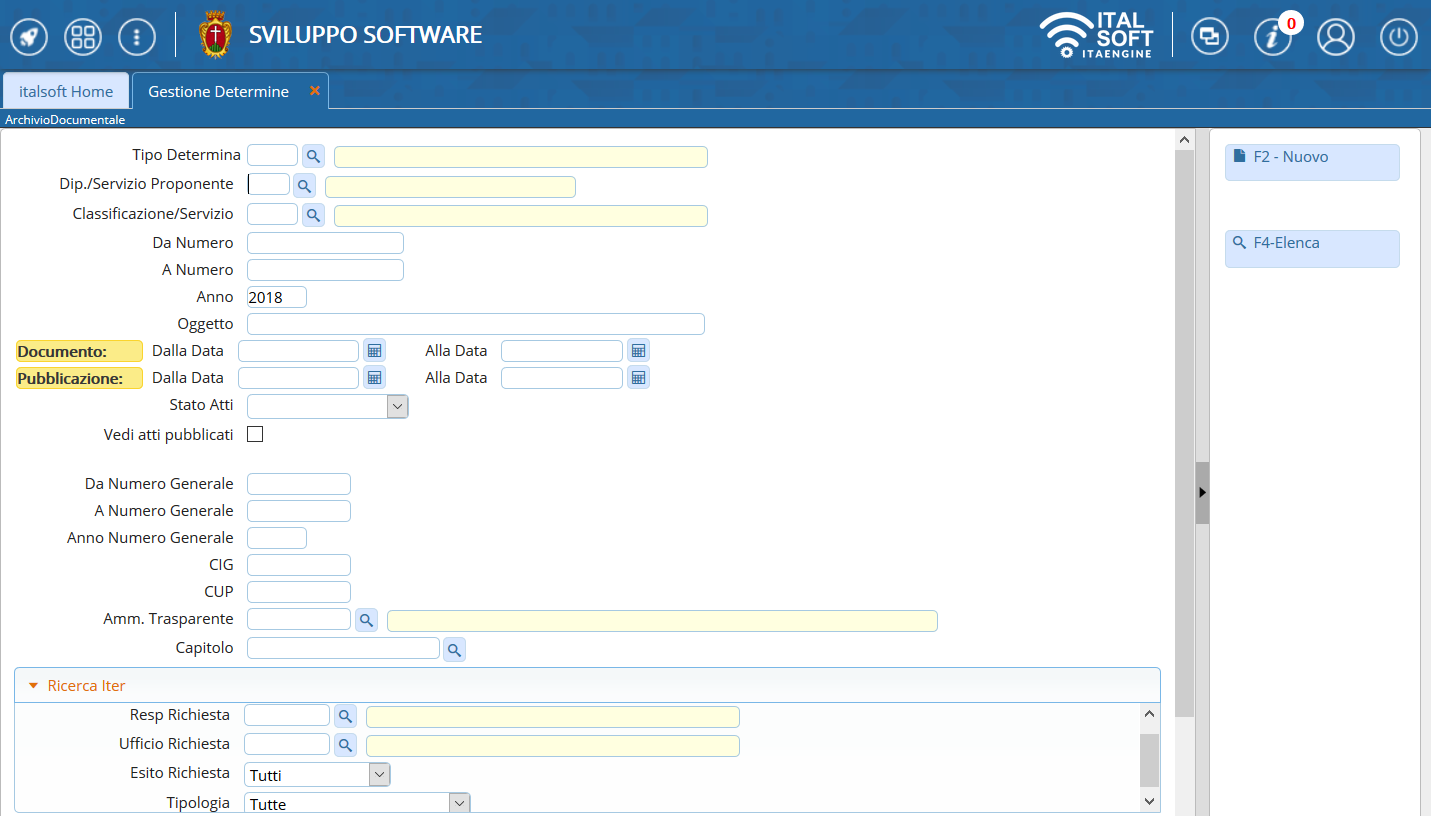
Task: Open calendar for Documento Dalla Data
Action: (374, 351)
